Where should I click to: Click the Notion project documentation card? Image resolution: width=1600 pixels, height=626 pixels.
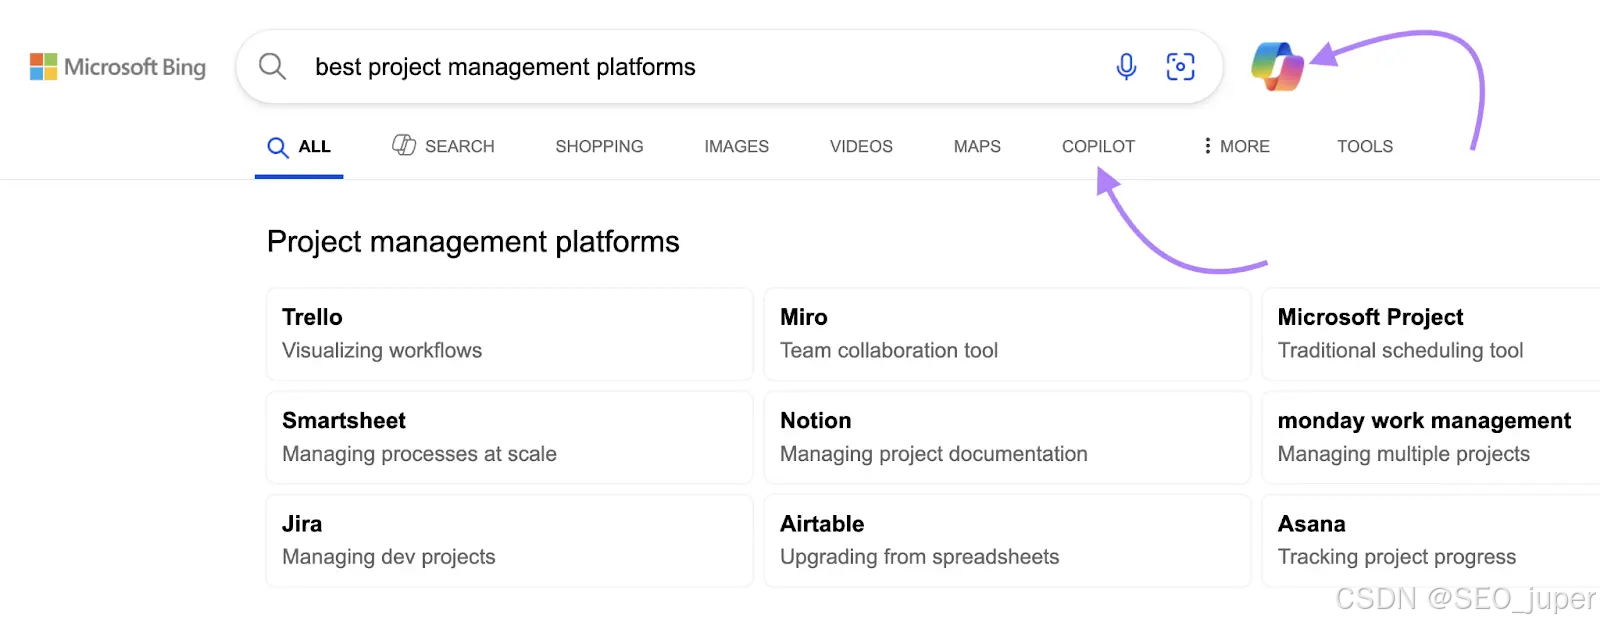point(1006,437)
